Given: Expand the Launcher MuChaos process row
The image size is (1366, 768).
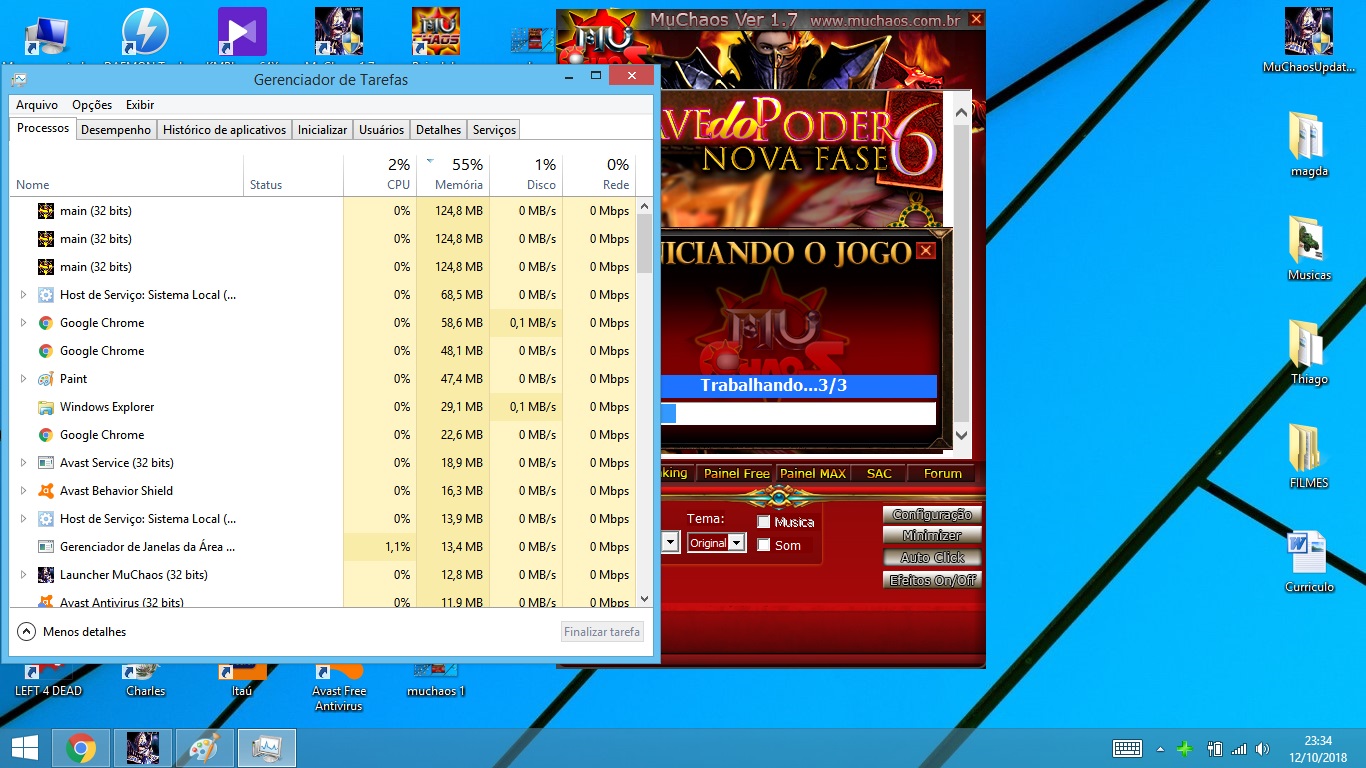Looking at the screenshot, I should [24, 575].
